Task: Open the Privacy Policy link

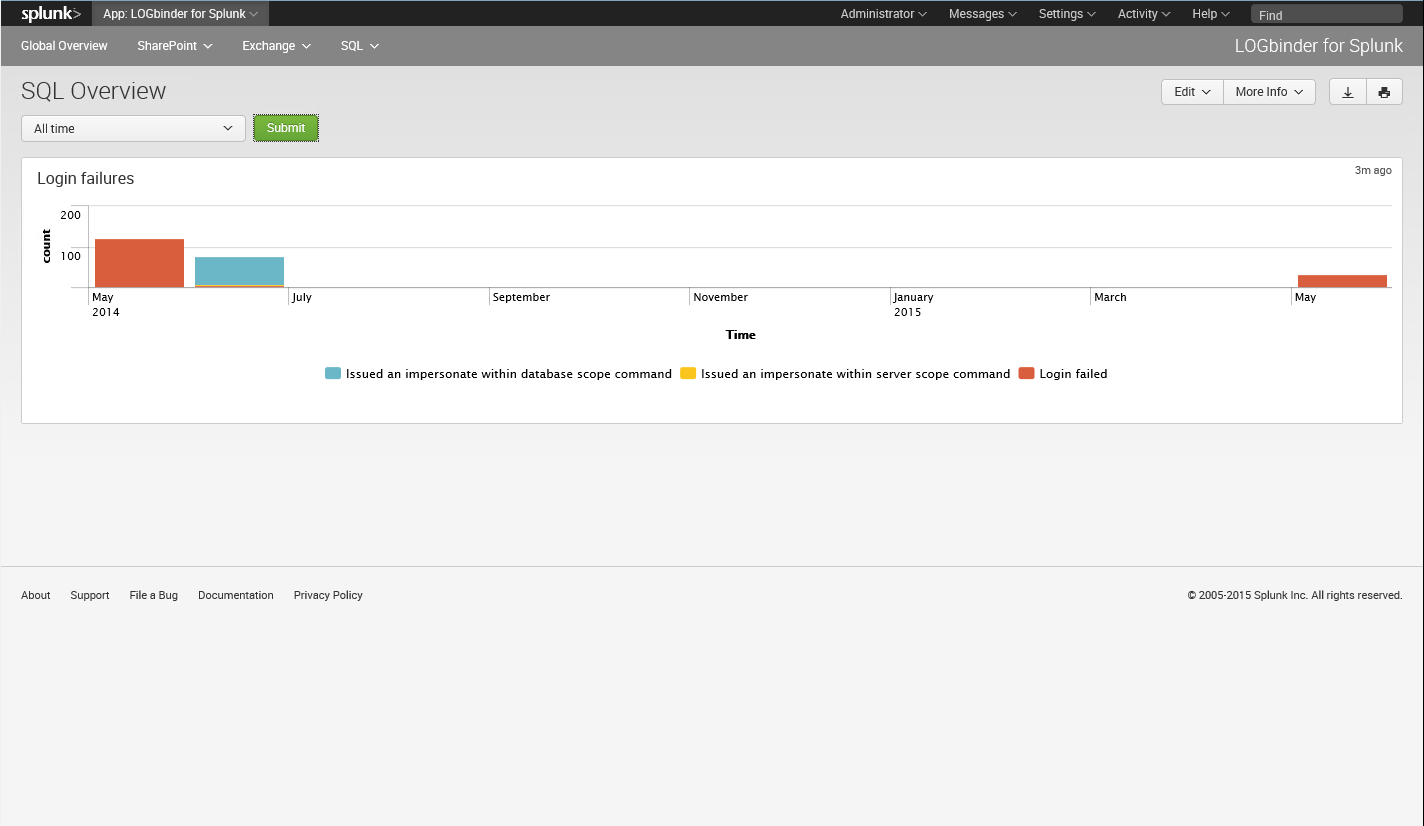Action: (x=328, y=595)
